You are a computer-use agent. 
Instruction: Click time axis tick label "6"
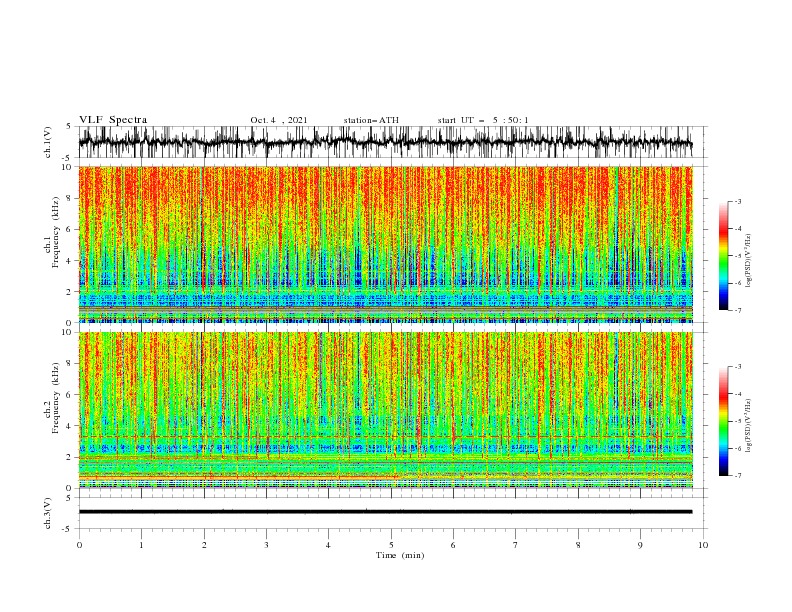[453, 545]
